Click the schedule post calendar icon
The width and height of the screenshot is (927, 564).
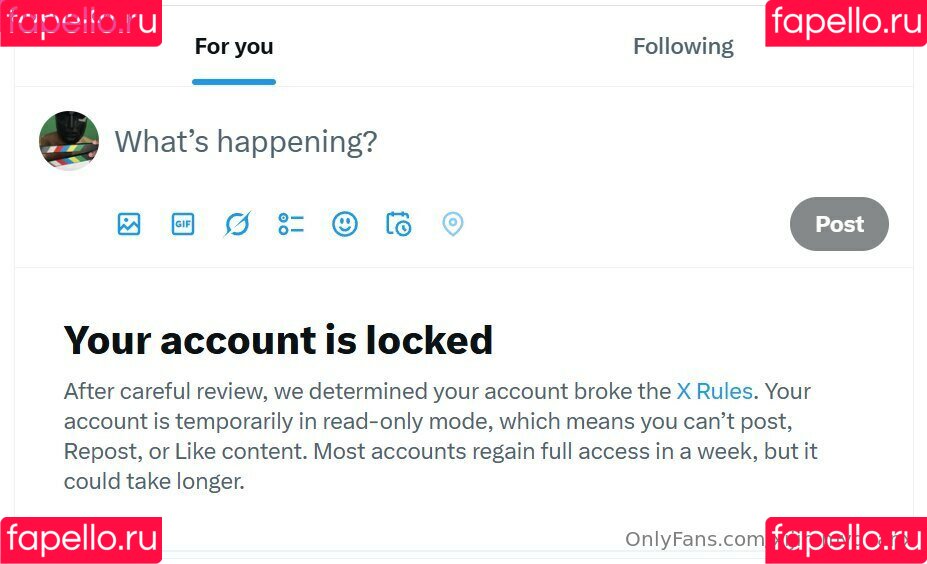coord(398,224)
